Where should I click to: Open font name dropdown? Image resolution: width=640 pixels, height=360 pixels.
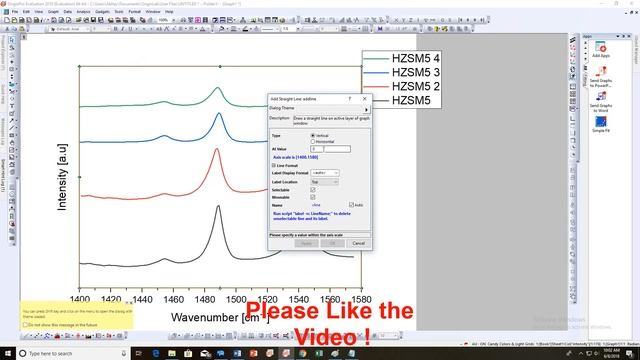[88, 29]
